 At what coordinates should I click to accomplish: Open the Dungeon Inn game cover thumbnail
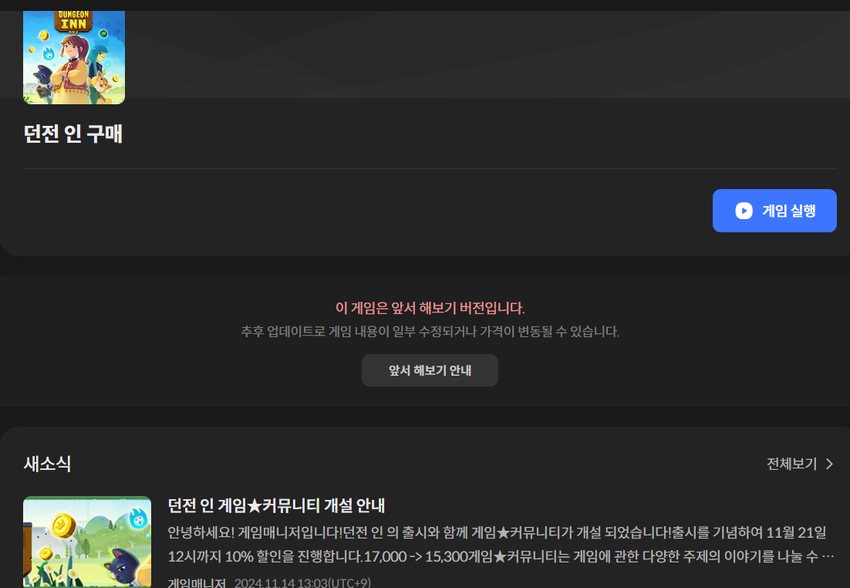74,57
